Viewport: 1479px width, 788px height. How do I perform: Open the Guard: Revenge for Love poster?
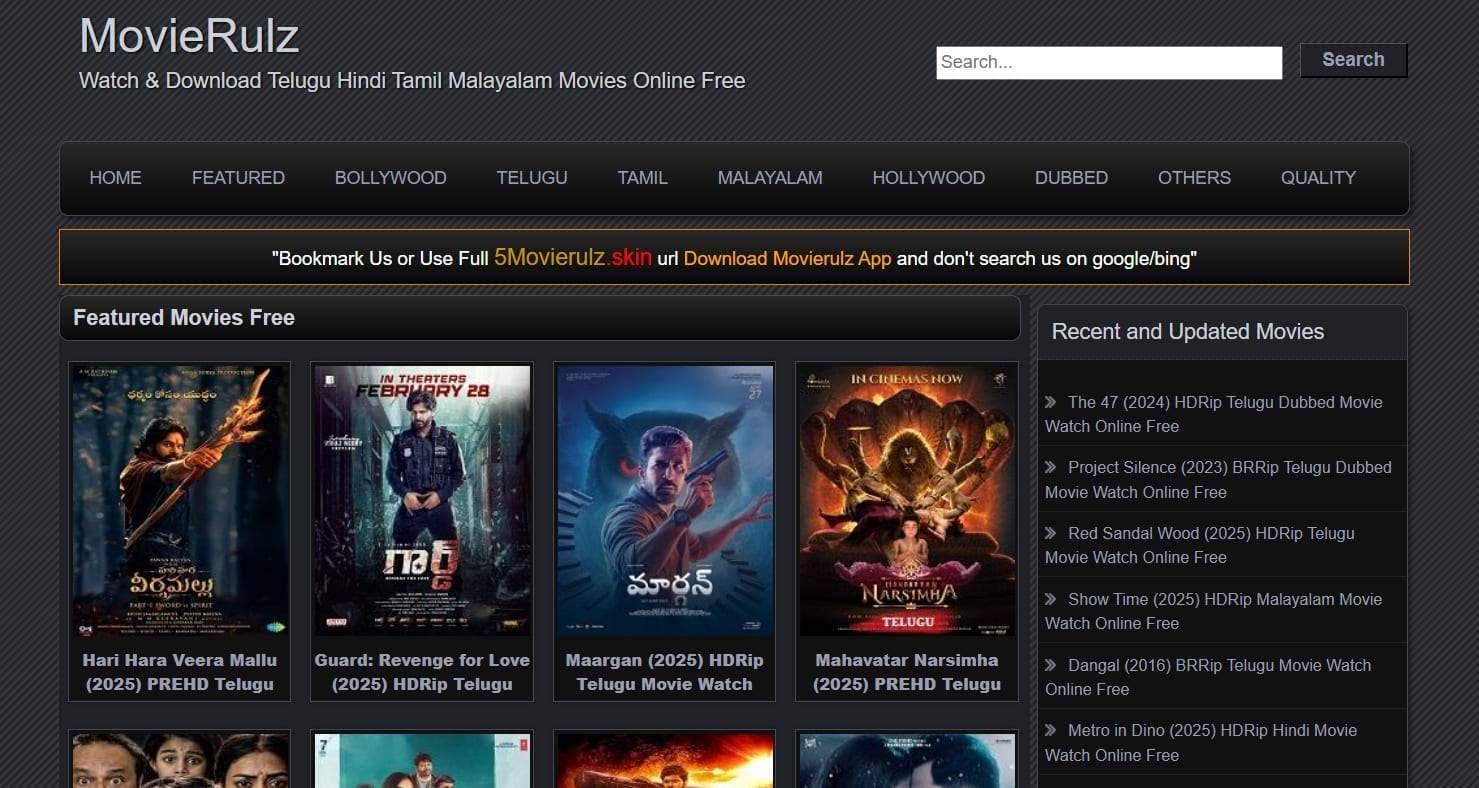[x=422, y=501]
